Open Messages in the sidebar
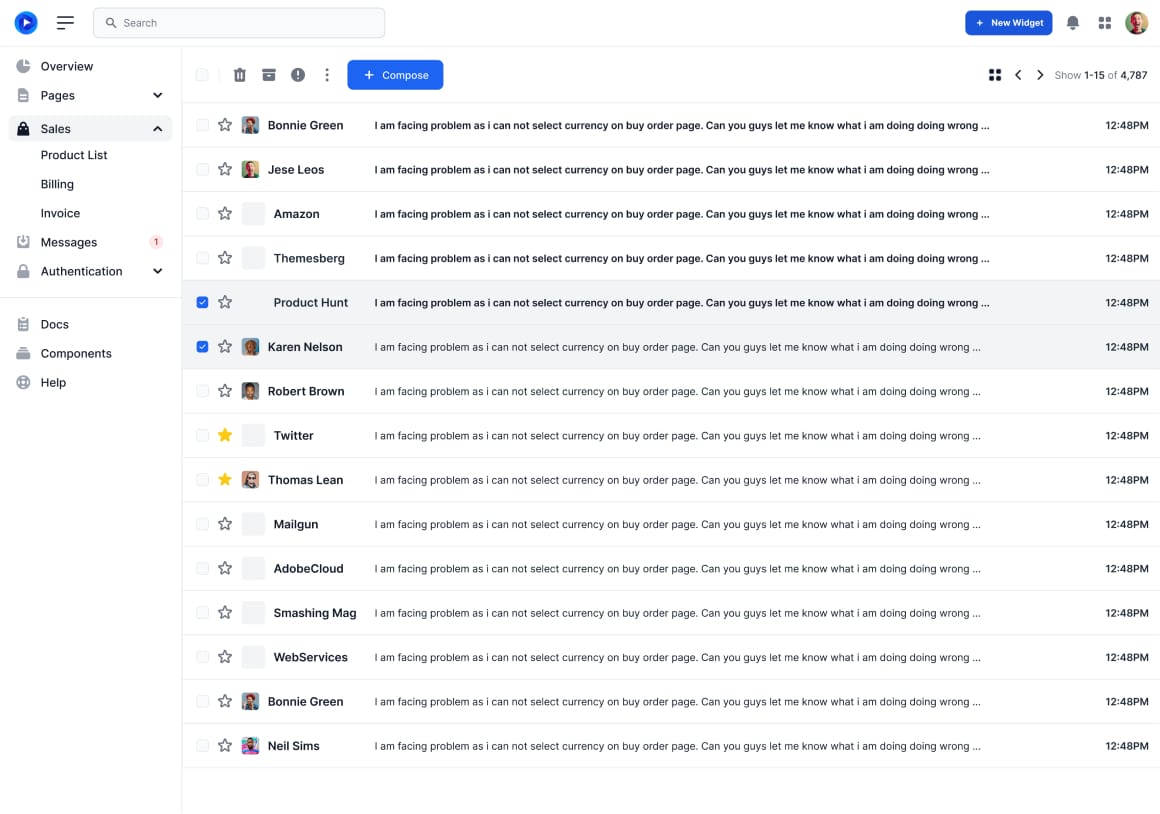 (69, 242)
